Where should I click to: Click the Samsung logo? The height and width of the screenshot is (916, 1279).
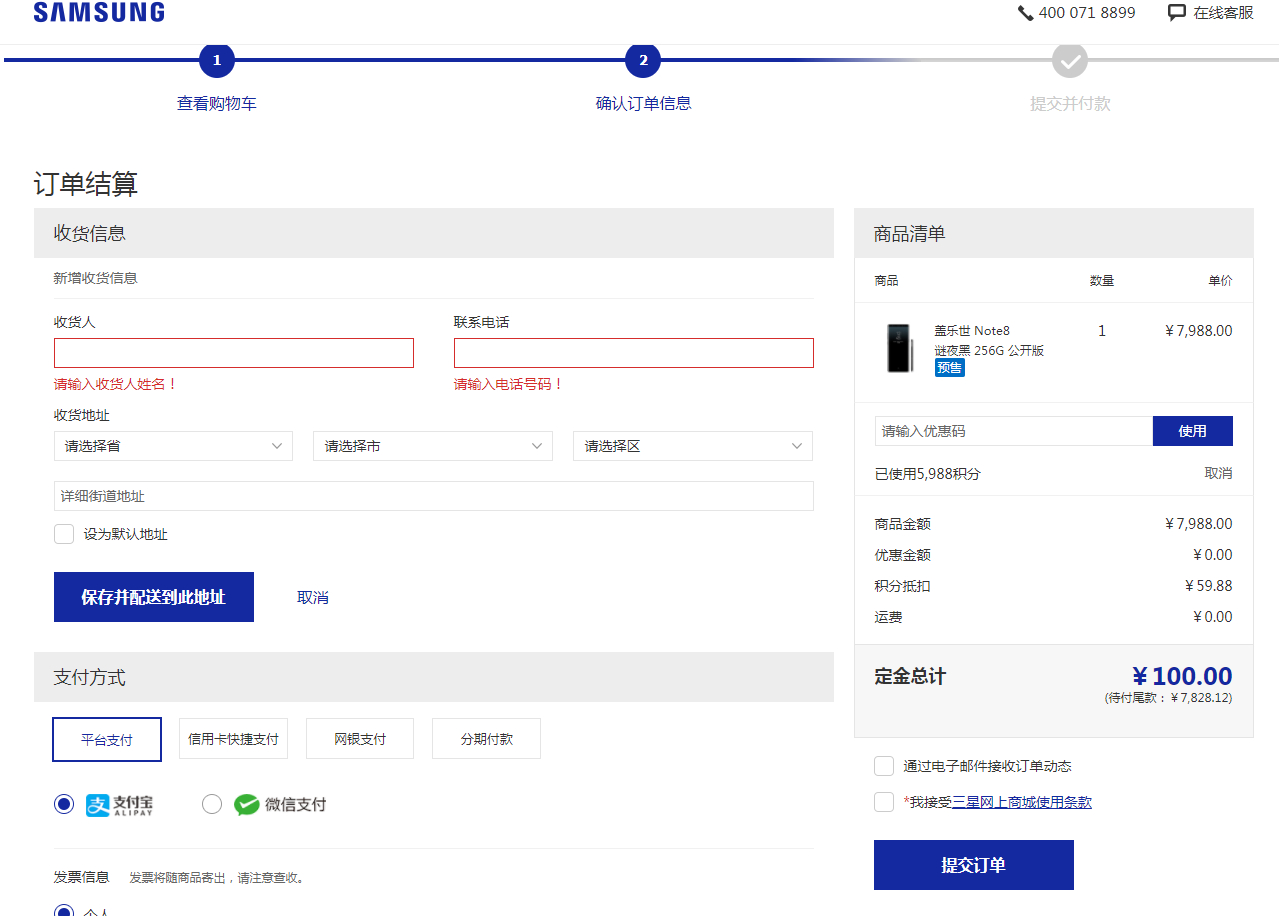[99, 12]
